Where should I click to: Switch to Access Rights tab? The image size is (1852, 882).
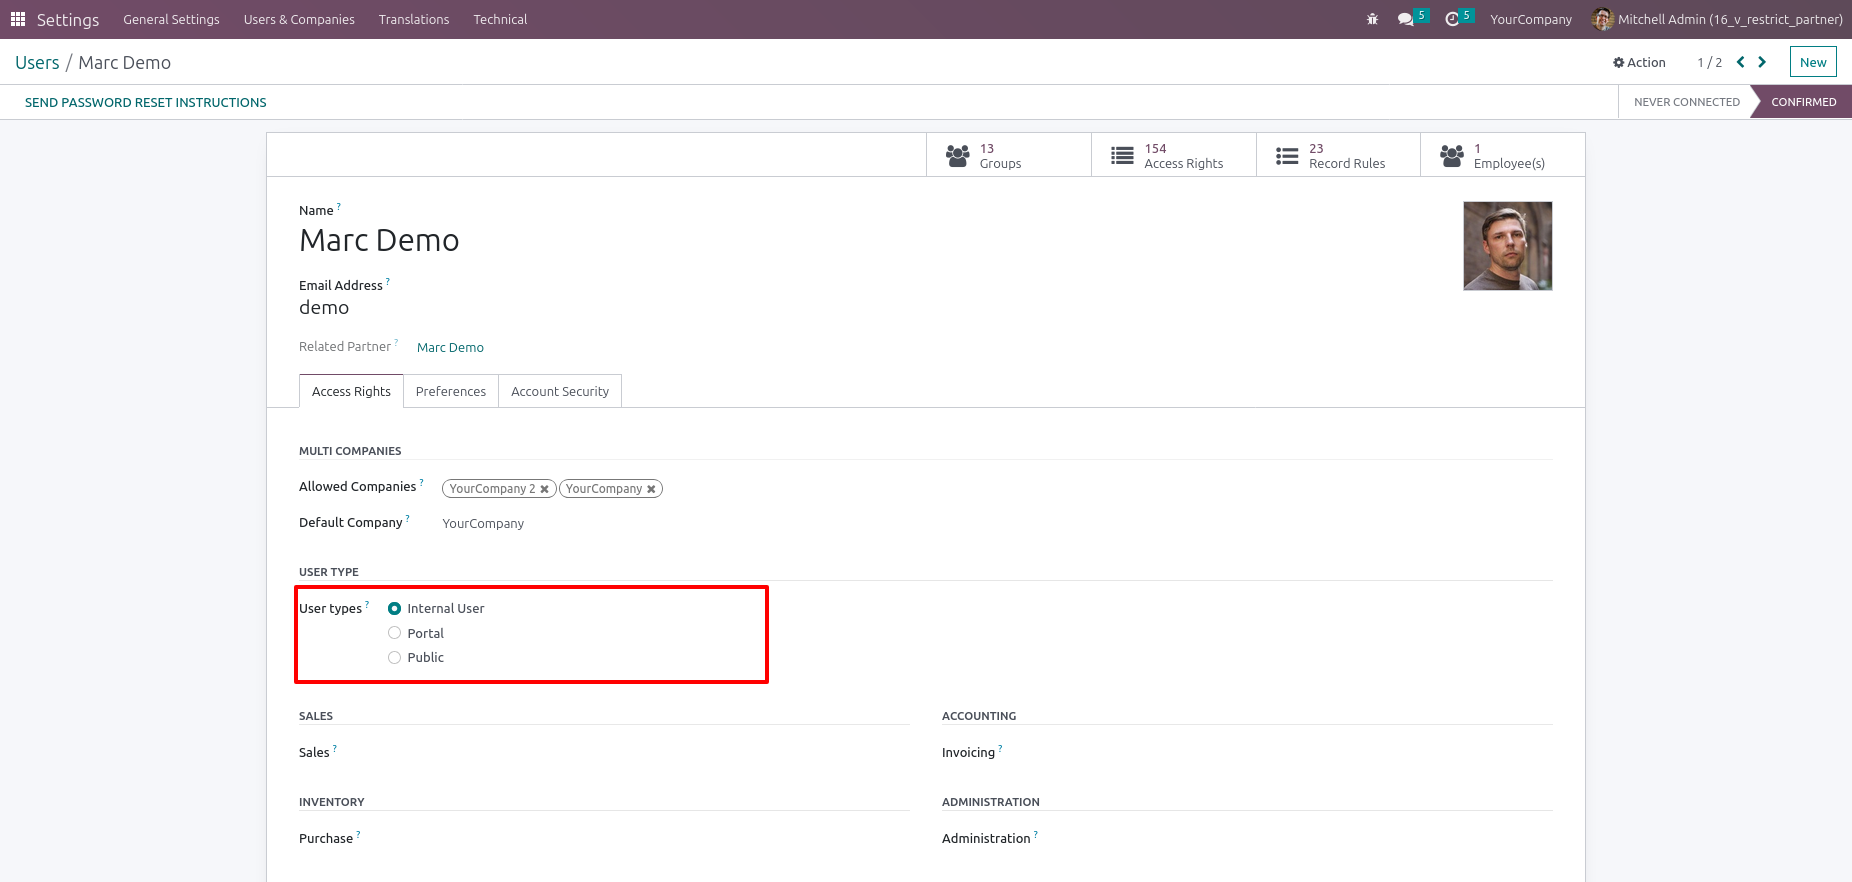[x=351, y=391]
